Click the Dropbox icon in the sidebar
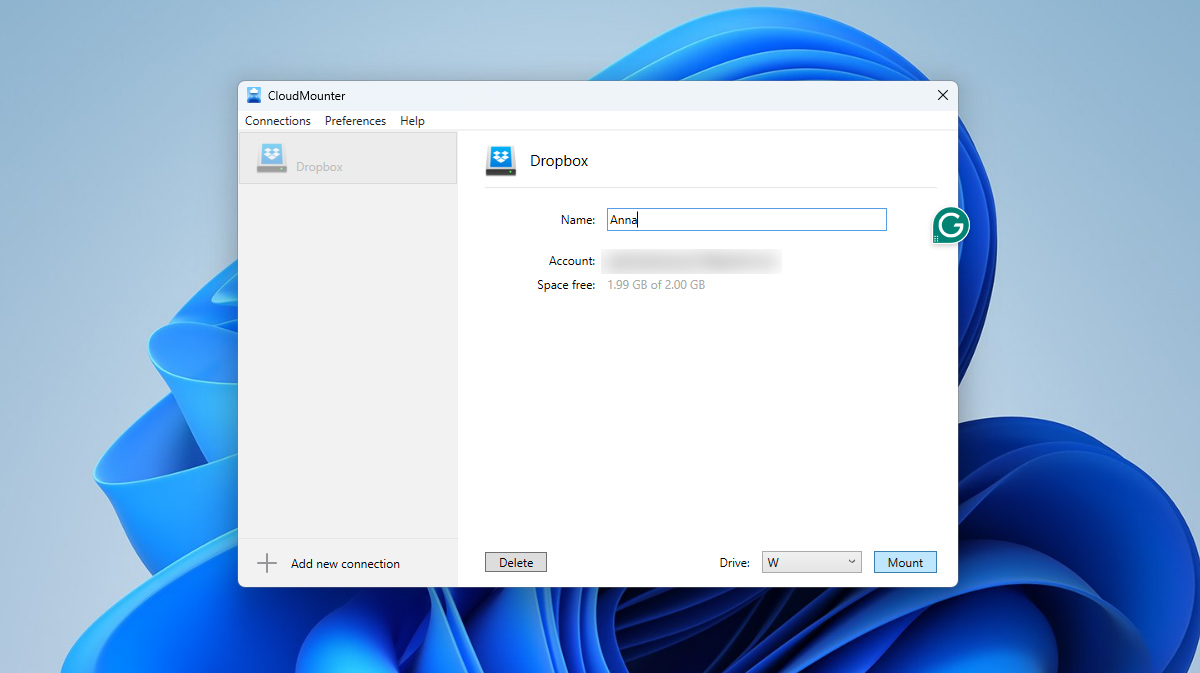1200x673 pixels. (x=272, y=157)
